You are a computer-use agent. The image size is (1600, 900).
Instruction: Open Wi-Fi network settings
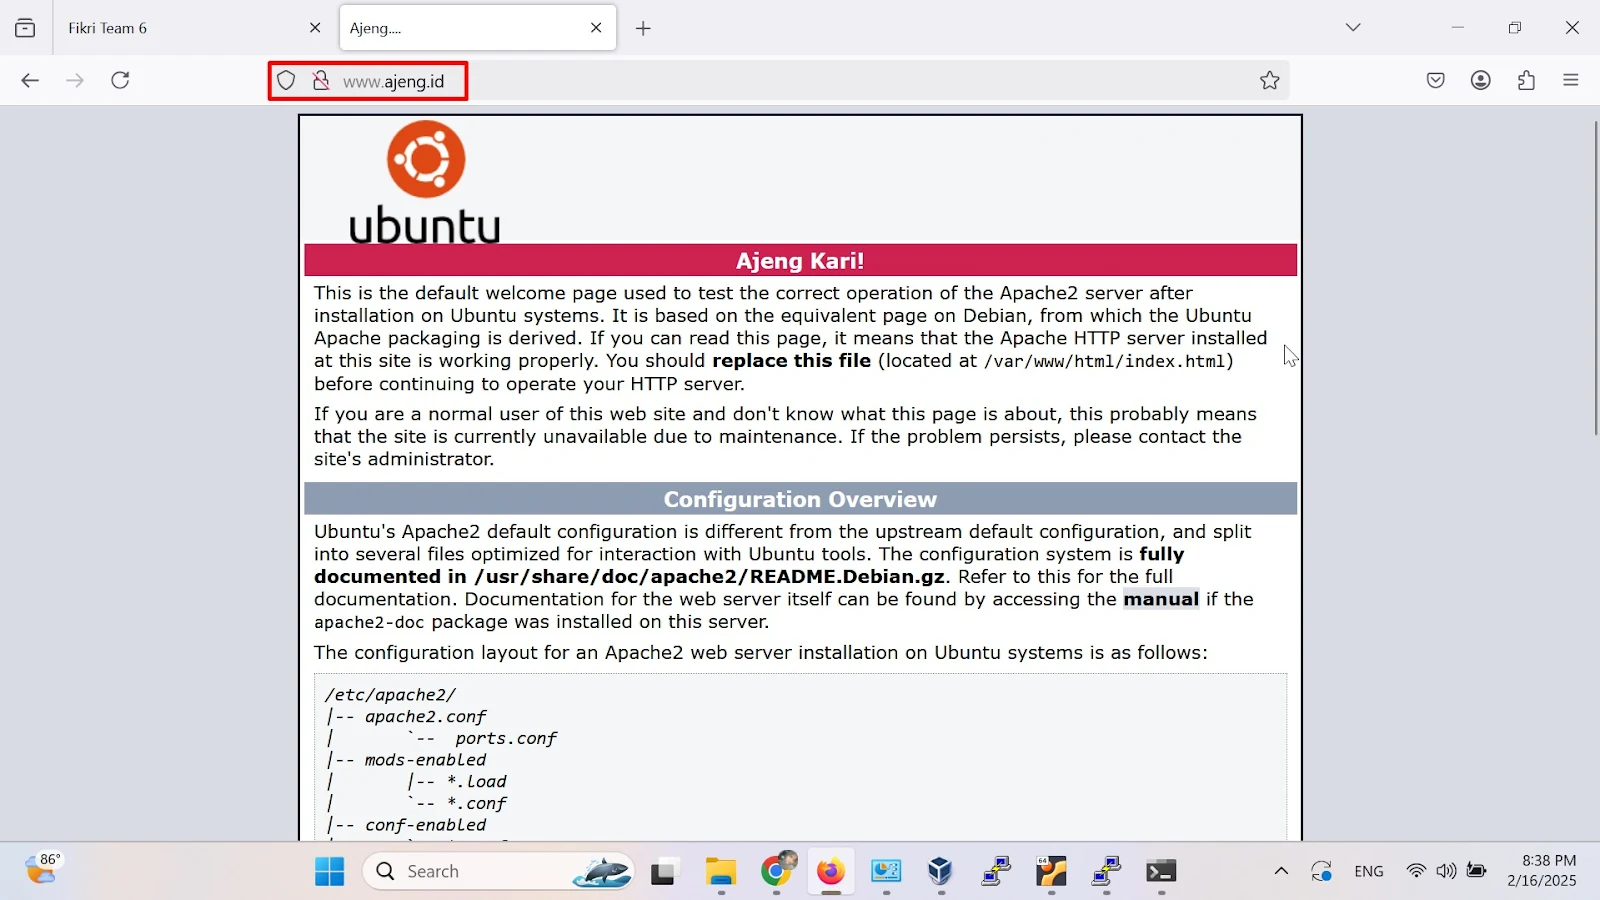1416,871
